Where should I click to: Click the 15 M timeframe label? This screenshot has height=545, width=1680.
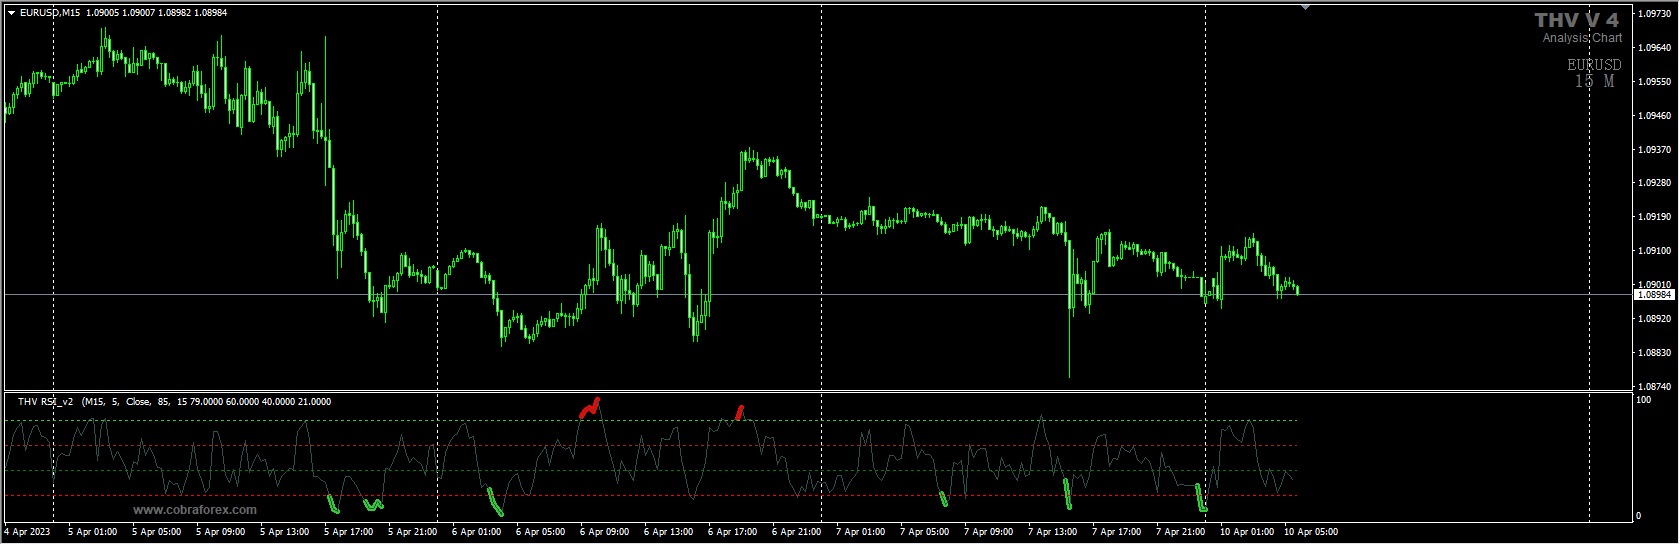point(1594,82)
